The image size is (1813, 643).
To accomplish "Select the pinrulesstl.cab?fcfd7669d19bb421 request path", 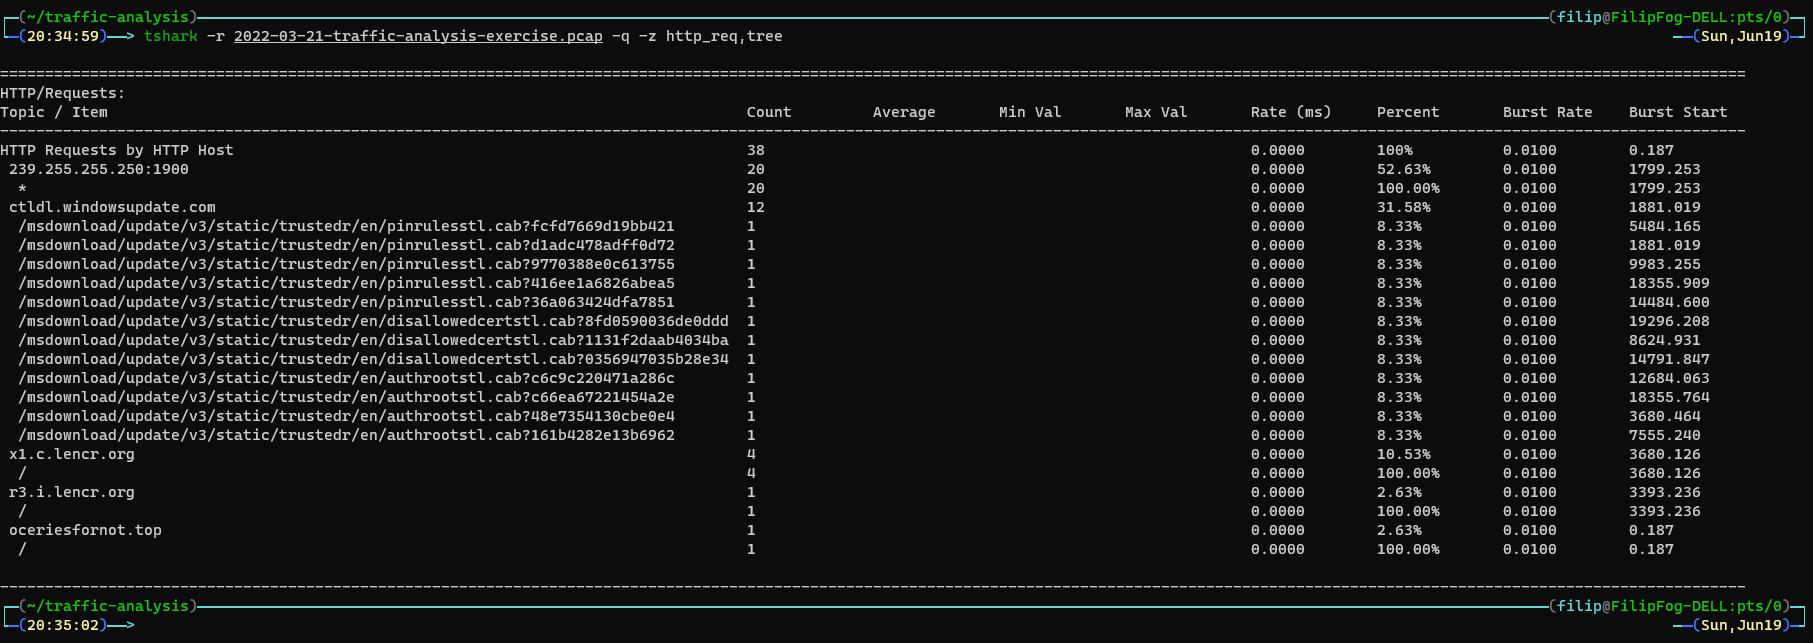I will [x=346, y=226].
